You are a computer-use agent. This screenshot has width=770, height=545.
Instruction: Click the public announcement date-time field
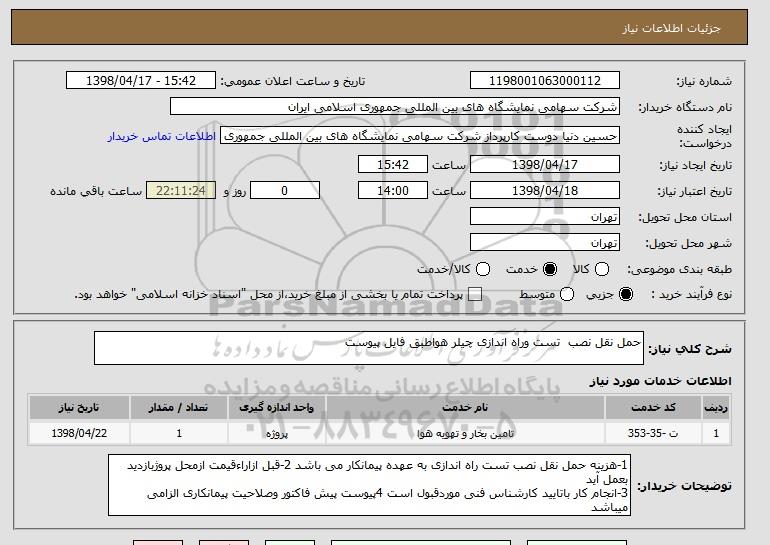pos(141,81)
